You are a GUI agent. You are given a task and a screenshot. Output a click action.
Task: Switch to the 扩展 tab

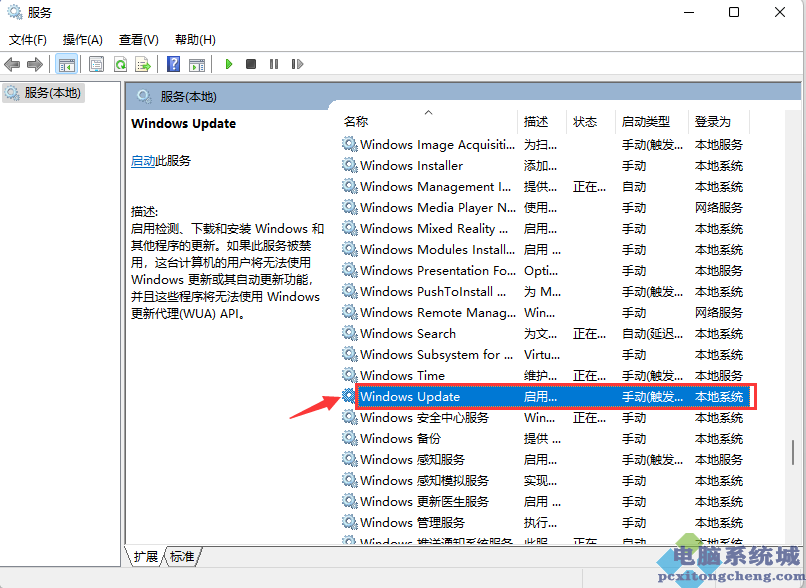pos(145,557)
